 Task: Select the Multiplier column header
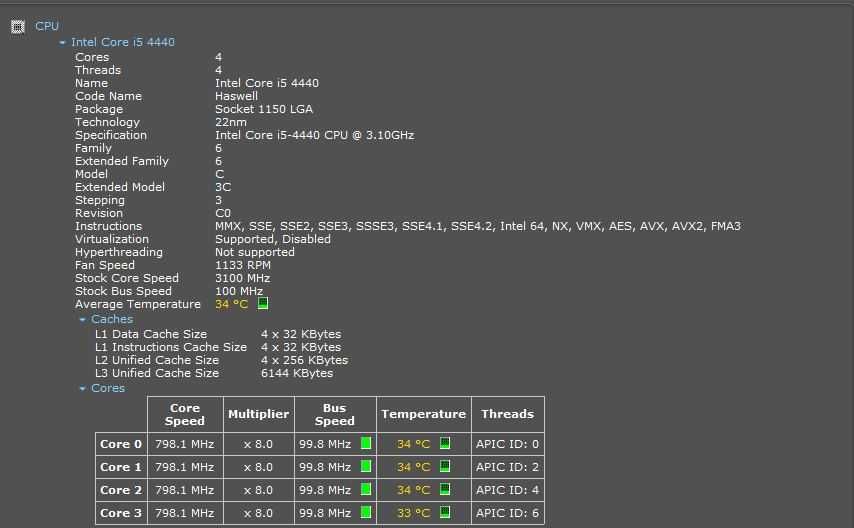tap(259, 414)
